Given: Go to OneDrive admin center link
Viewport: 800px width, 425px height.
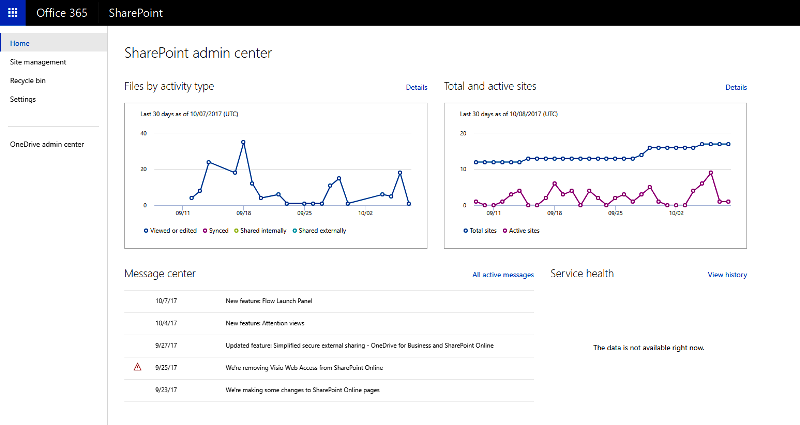Looking at the screenshot, I should [47, 144].
